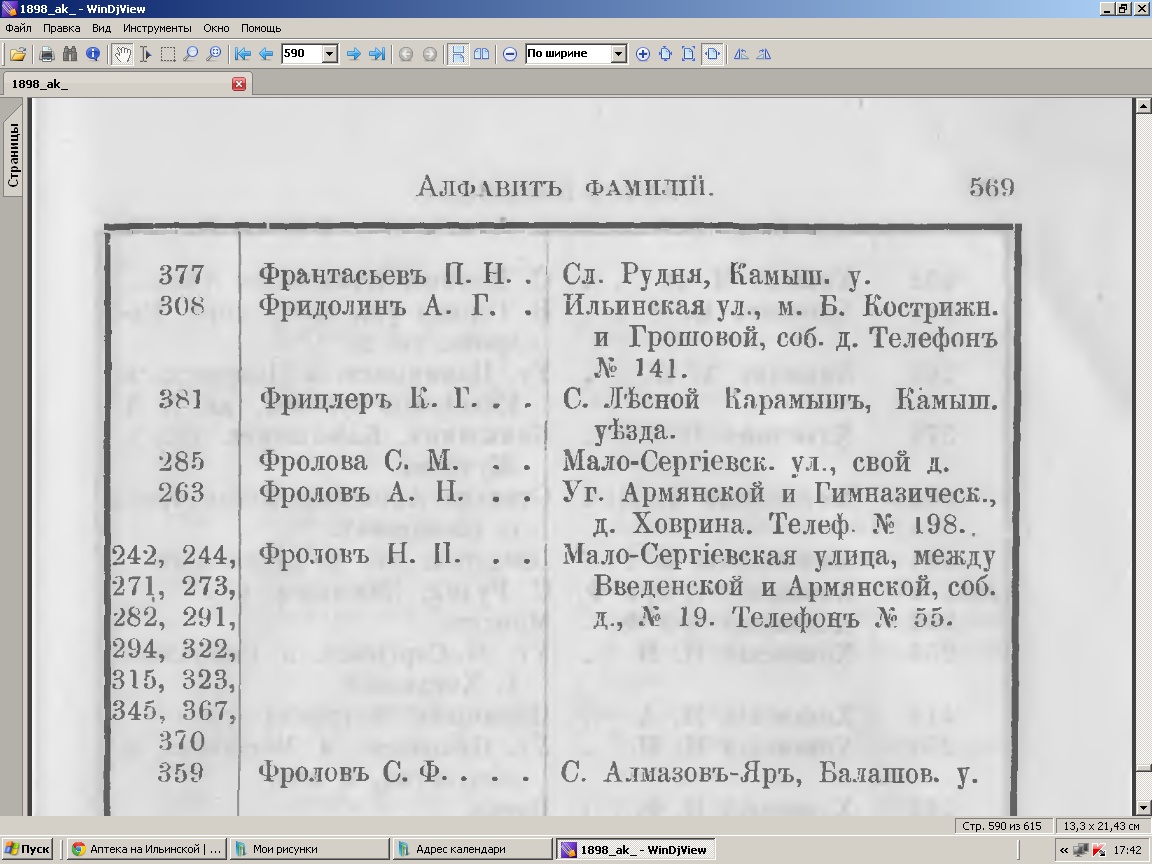Viewport: 1152px width, 864px height.
Task: Click the status bar page indicator 'Стр. 590 из 615'
Action: pos(1001,826)
